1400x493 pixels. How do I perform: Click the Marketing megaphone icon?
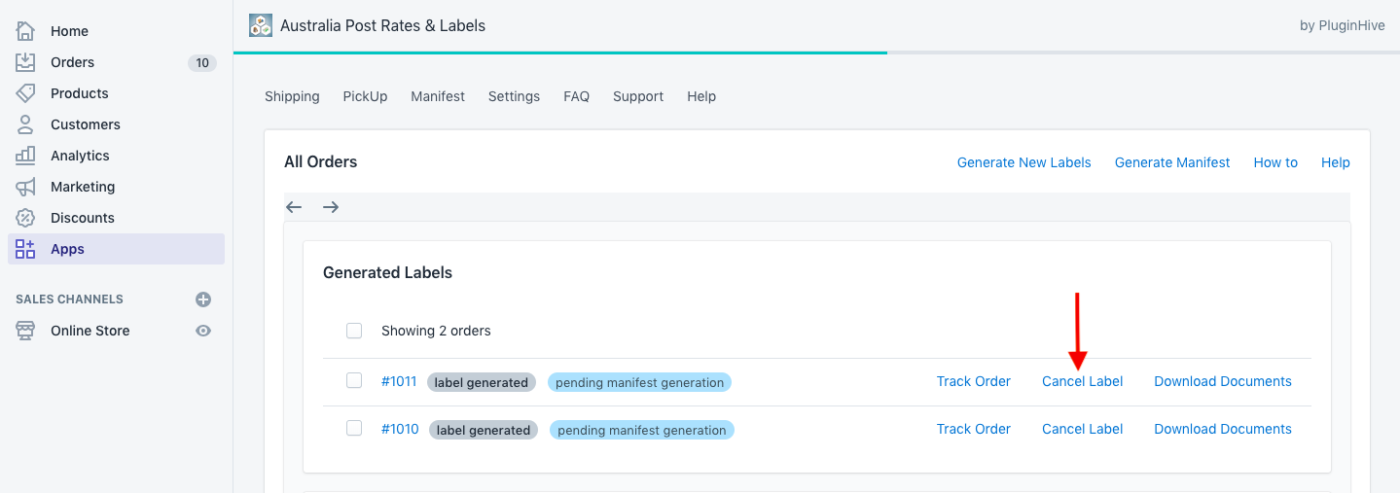tap(25, 186)
